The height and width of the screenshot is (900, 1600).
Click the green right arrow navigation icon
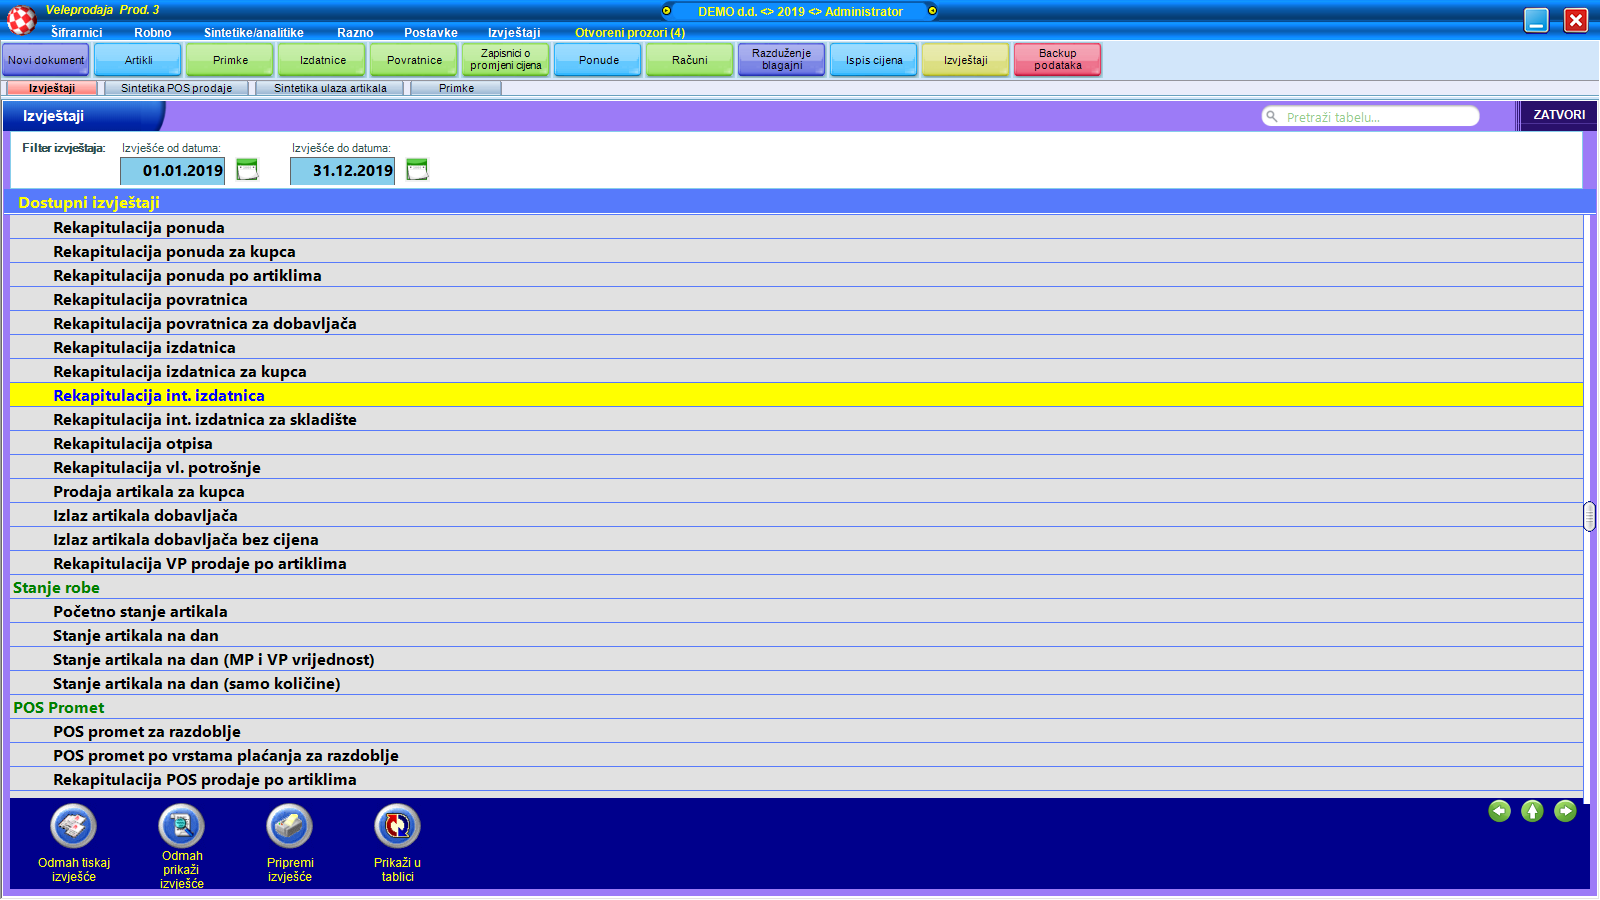(x=1565, y=811)
